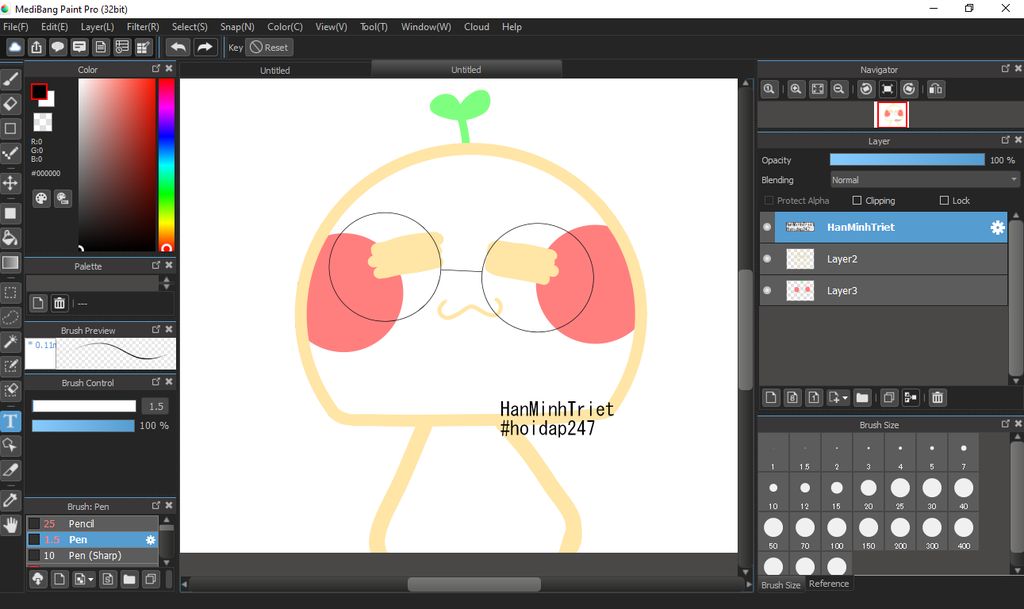Click the Navigator canvas thumbnail

[x=891, y=115]
